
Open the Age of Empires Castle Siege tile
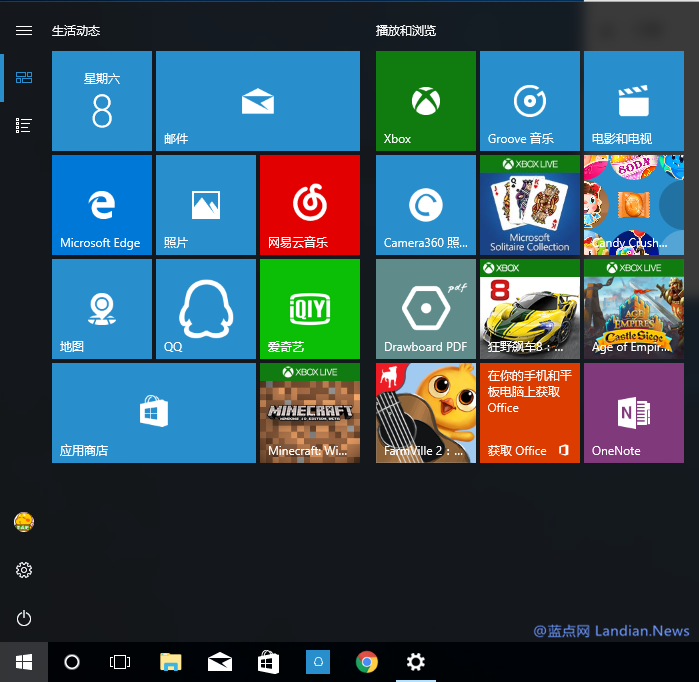pyautogui.click(x=634, y=309)
